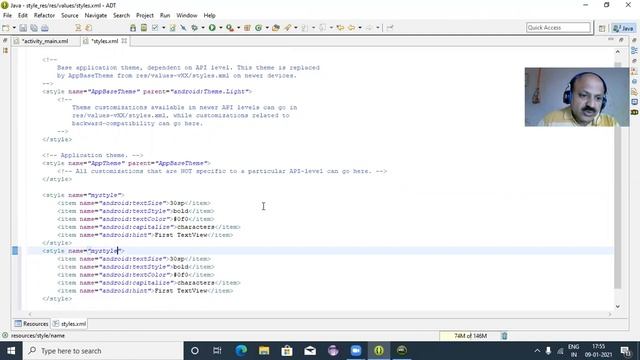Switch to the activity_main.xml editor tab
The width and height of the screenshot is (640, 360).
click(45, 41)
